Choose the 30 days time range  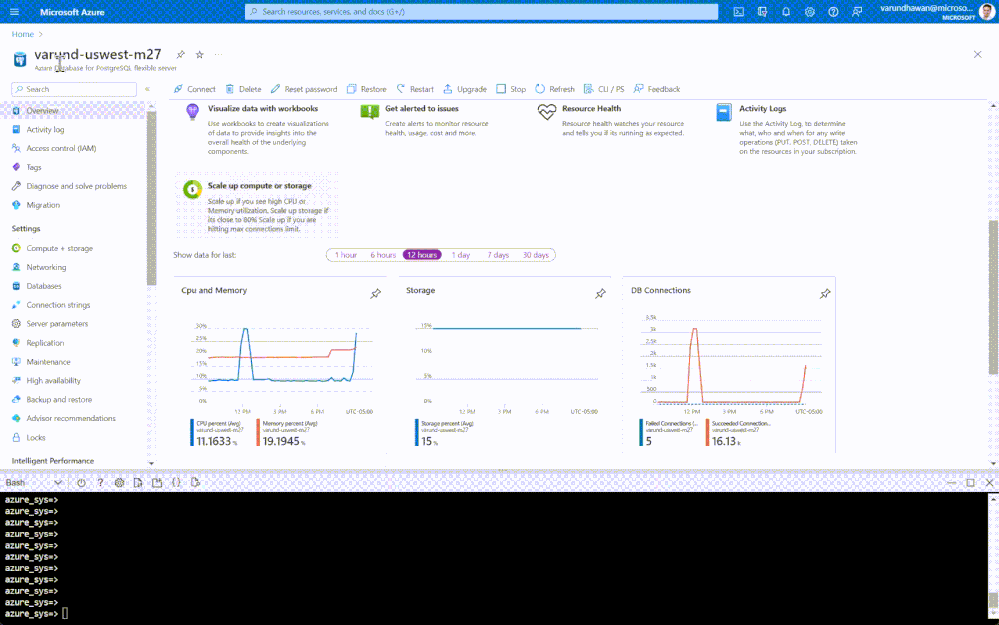(x=535, y=255)
